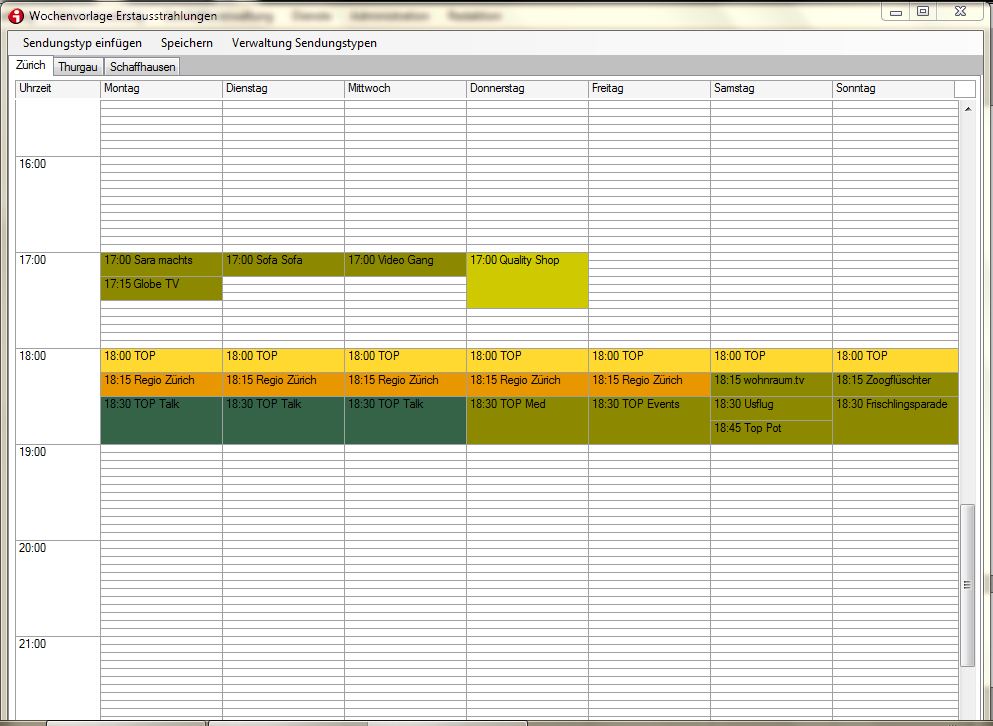Image resolution: width=993 pixels, height=726 pixels.
Task: Select Monday's 17:15 Globe TV slot
Action: pyautogui.click(x=161, y=288)
